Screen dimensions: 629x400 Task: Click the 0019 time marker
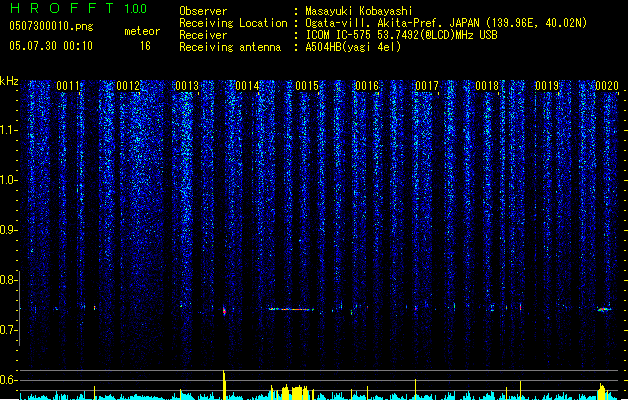(x=547, y=86)
